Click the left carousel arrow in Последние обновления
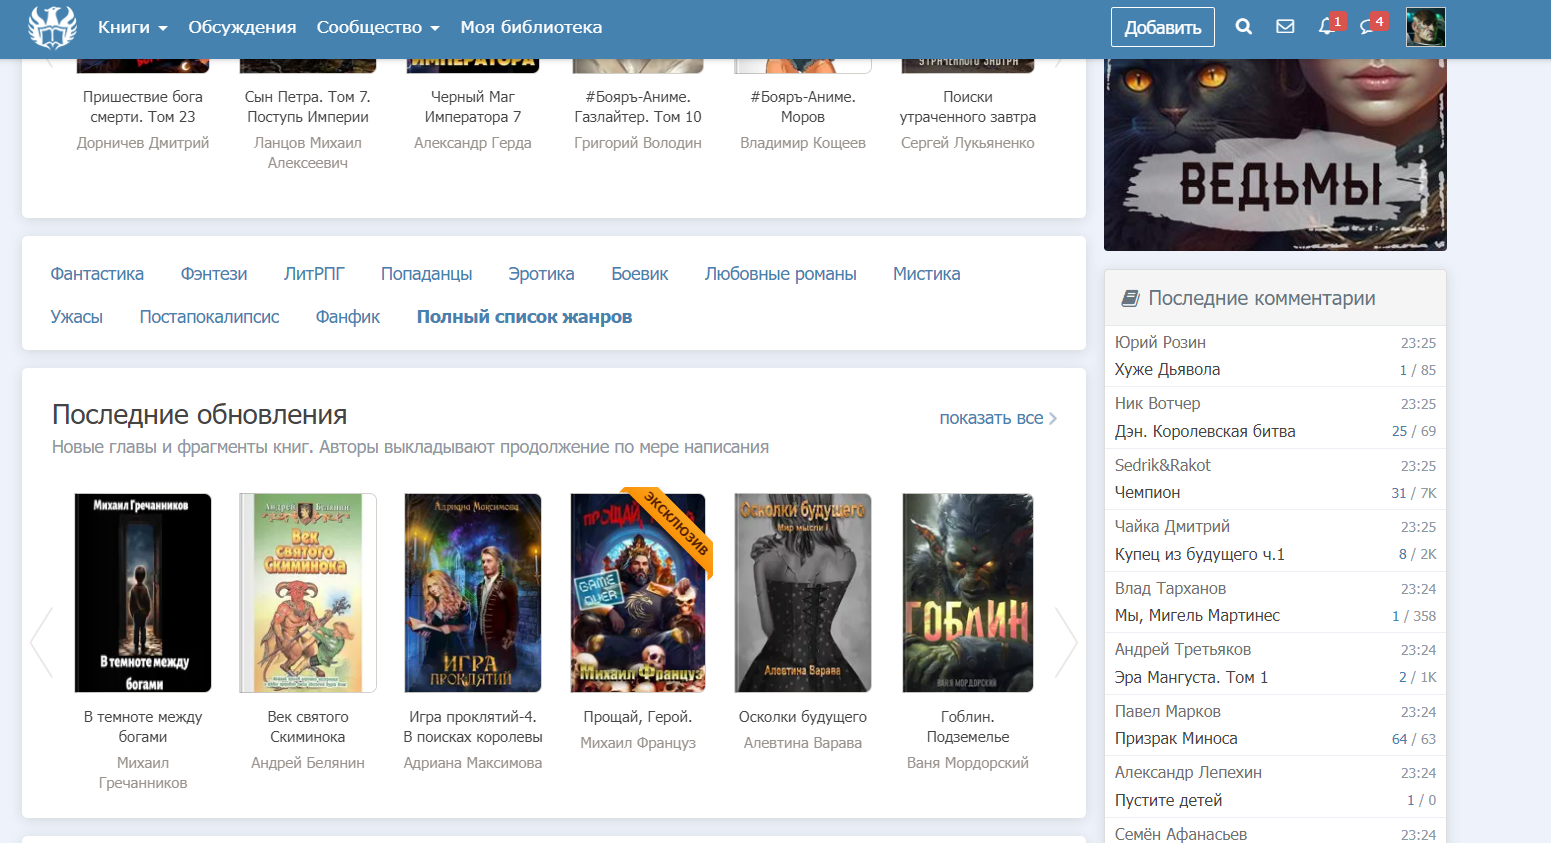This screenshot has width=1551, height=843. 41,642
